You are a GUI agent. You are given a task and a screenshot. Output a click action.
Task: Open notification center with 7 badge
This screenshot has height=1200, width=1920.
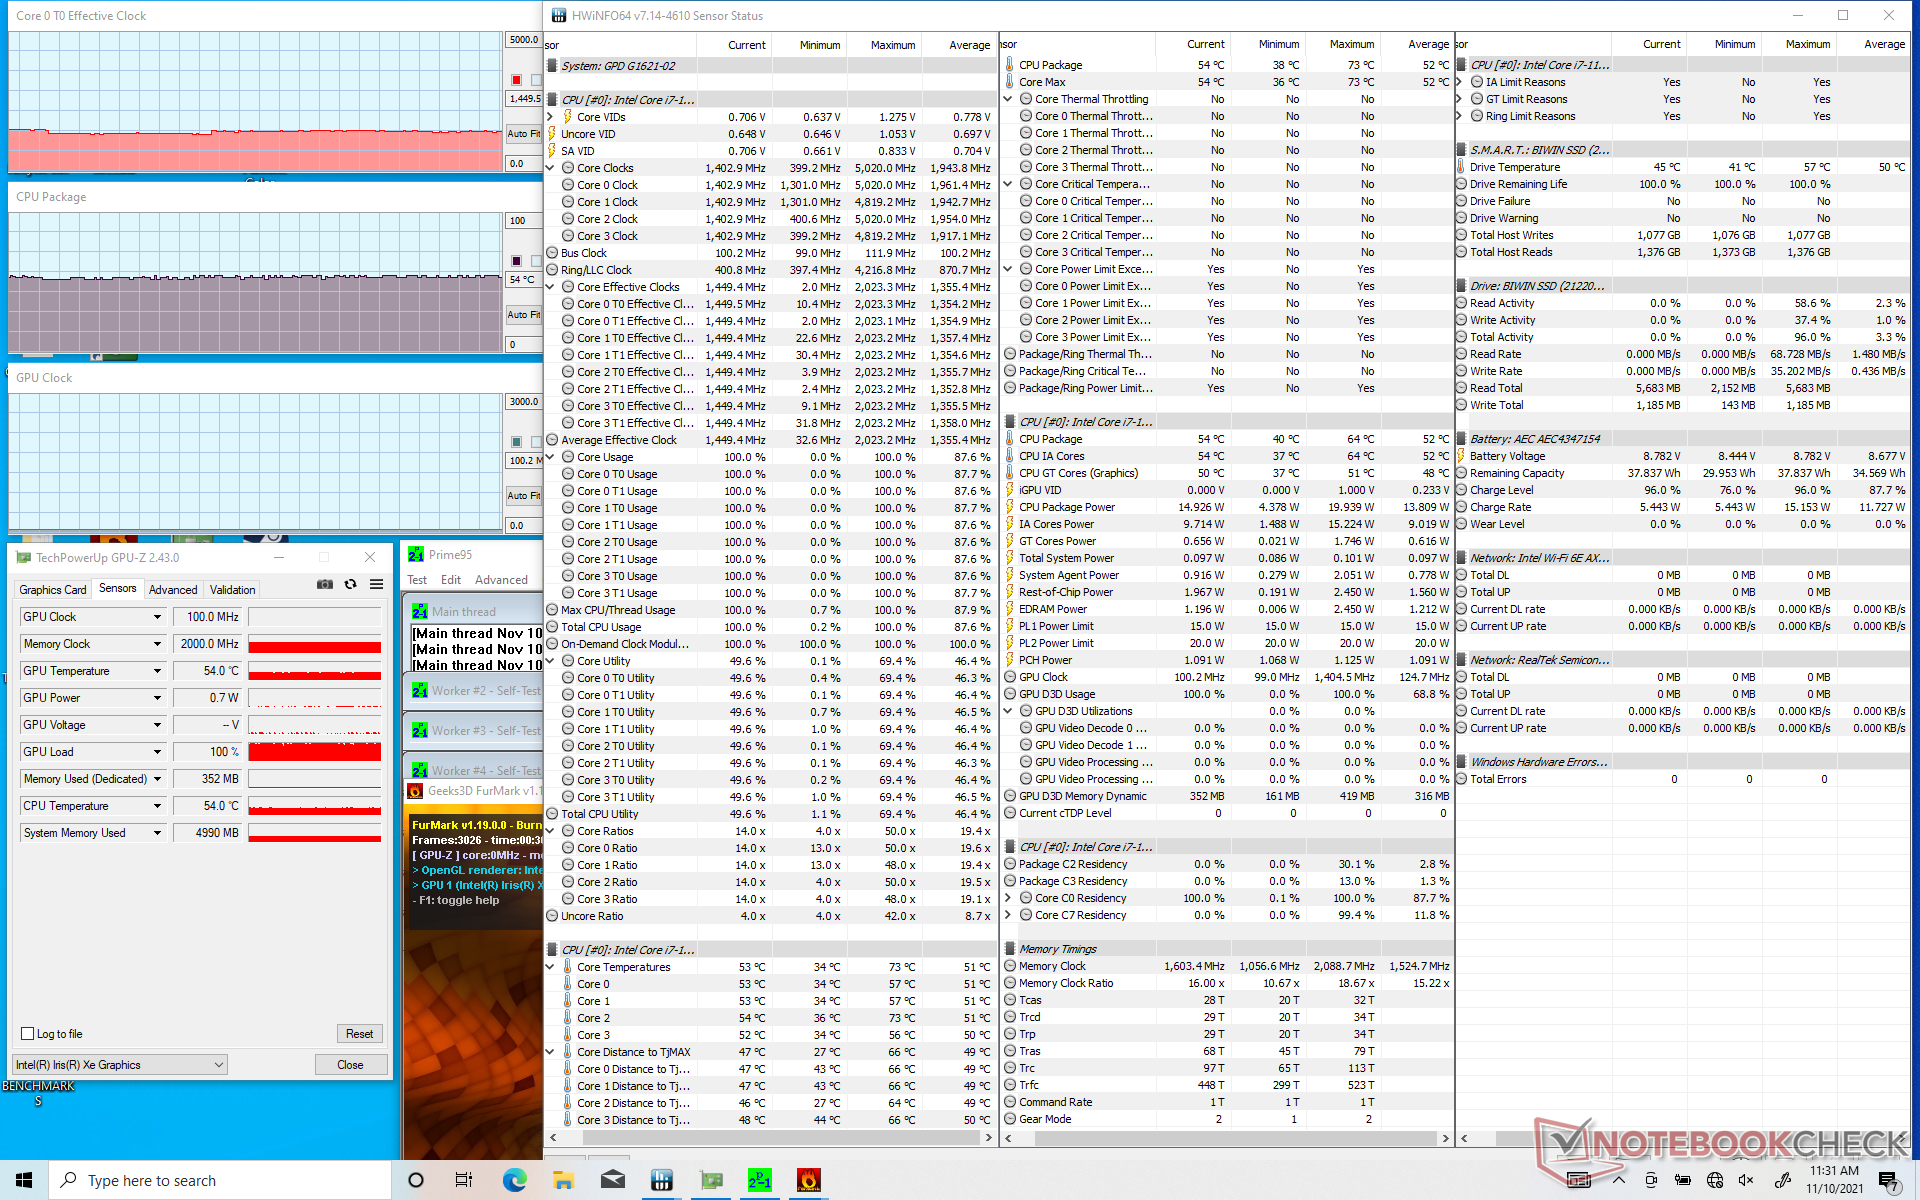coord(1889,1181)
